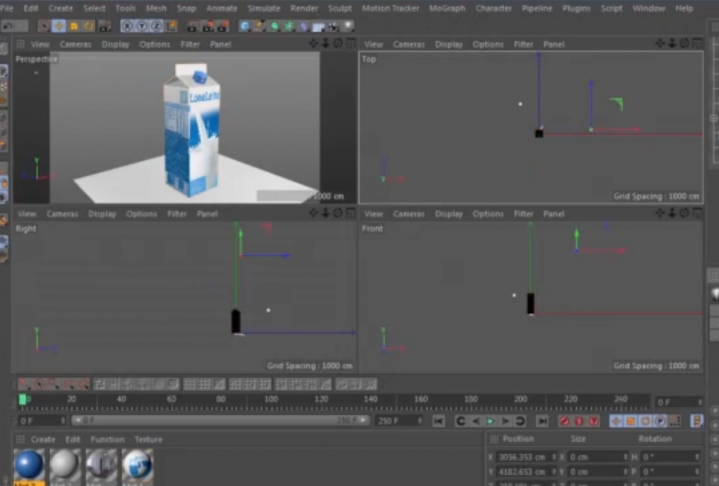Toggle position keyframe recording
The height and width of the screenshot is (486, 719).
616,421
